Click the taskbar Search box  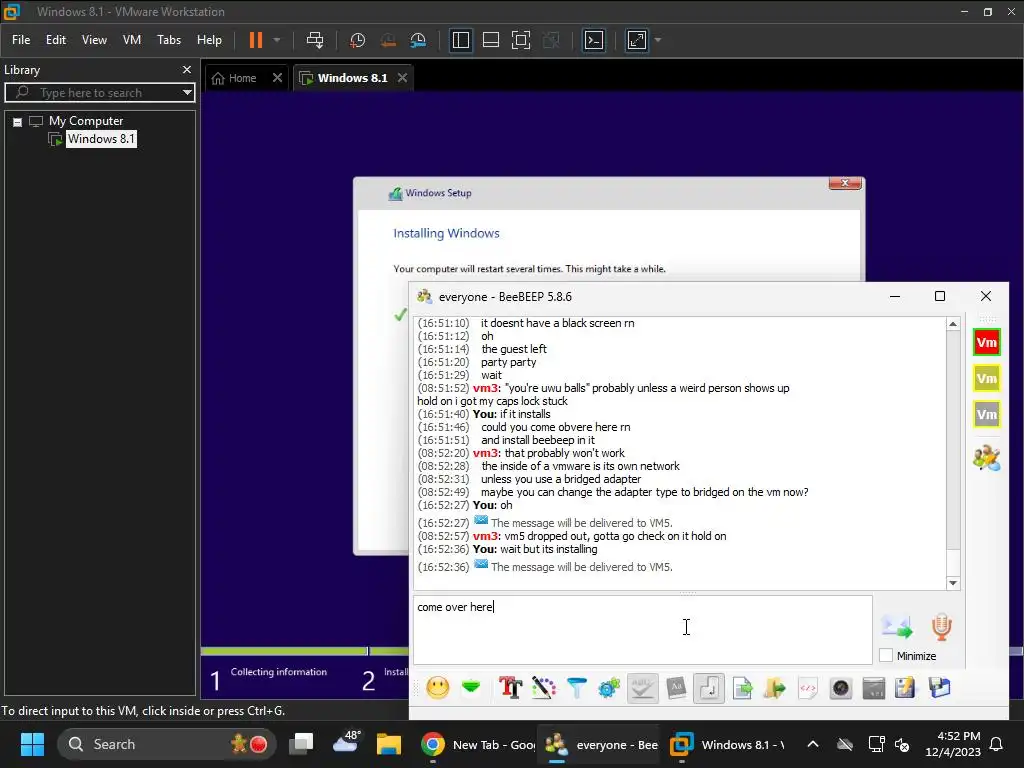pyautogui.click(x=167, y=744)
